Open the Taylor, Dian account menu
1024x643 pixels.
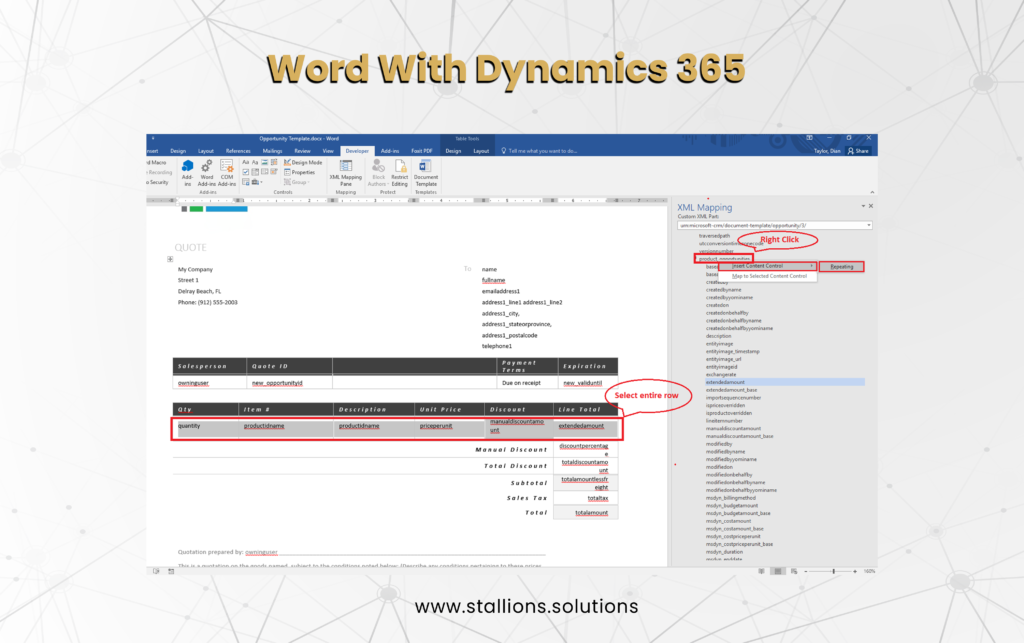827,151
